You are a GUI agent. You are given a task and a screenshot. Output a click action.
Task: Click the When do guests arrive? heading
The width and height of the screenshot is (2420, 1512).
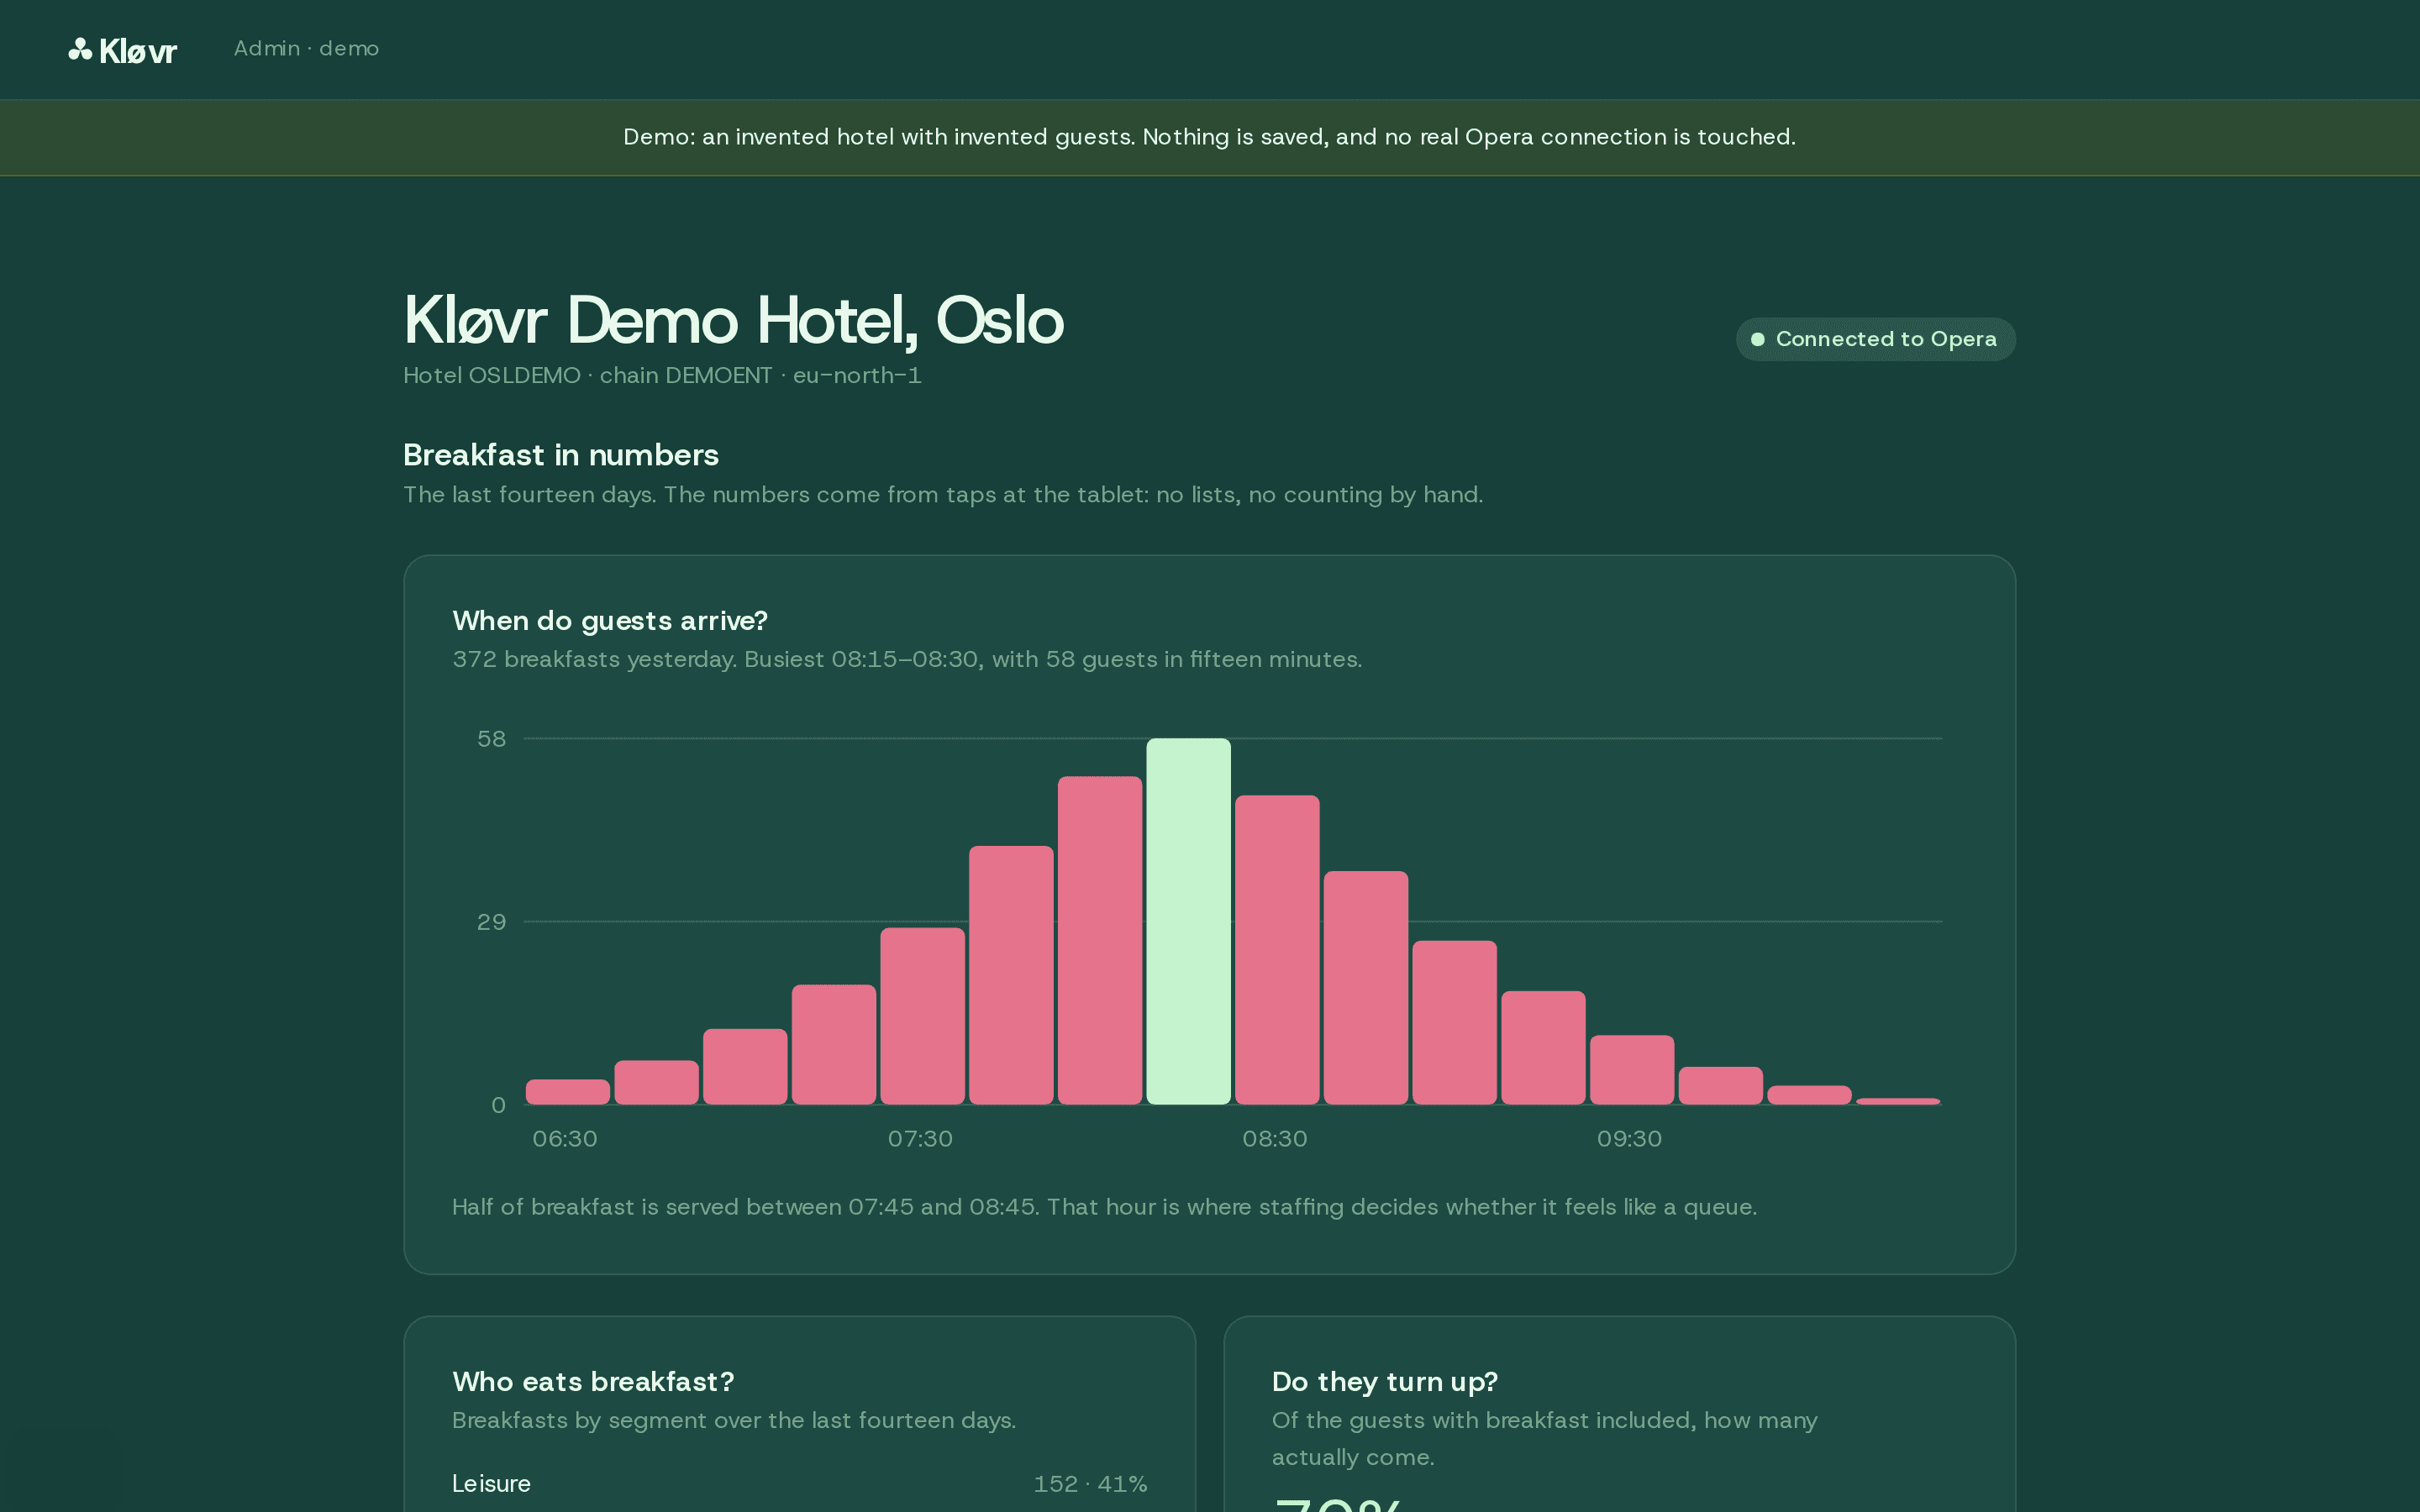(x=610, y=621)
